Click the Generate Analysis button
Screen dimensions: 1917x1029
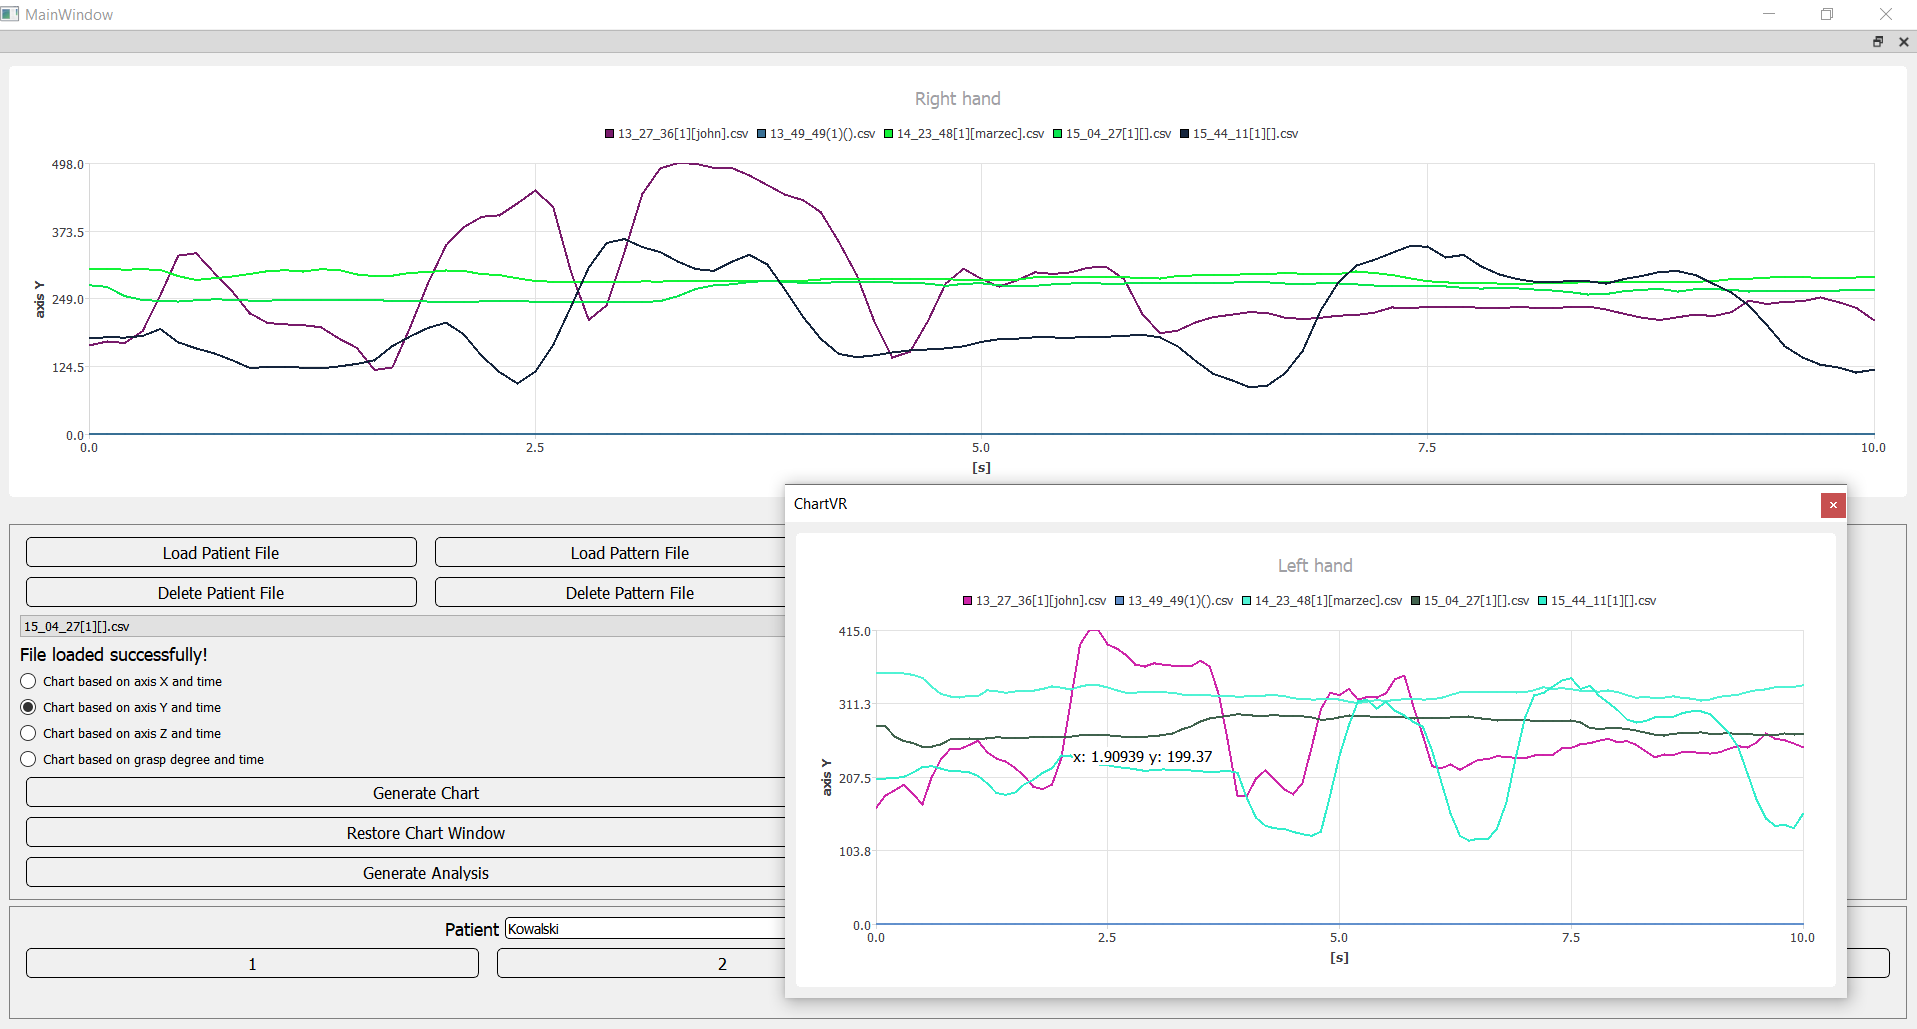pos(406,873)
